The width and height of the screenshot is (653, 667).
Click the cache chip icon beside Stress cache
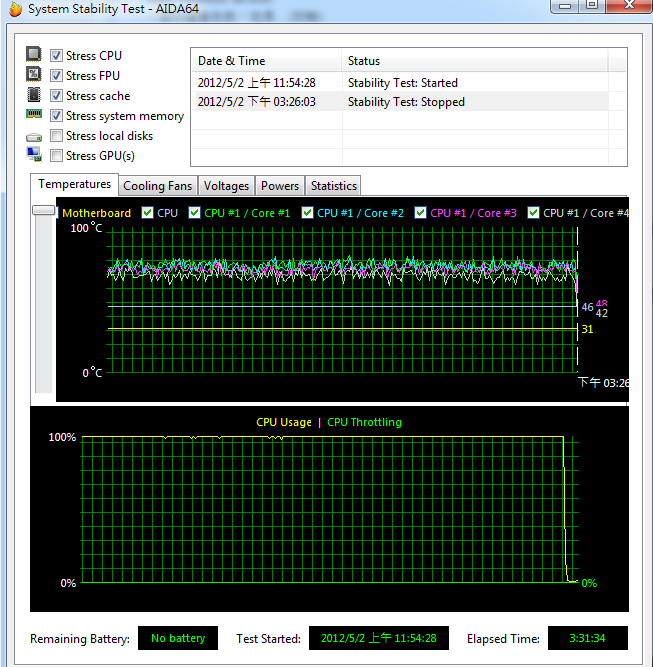(x=34, y=94)
